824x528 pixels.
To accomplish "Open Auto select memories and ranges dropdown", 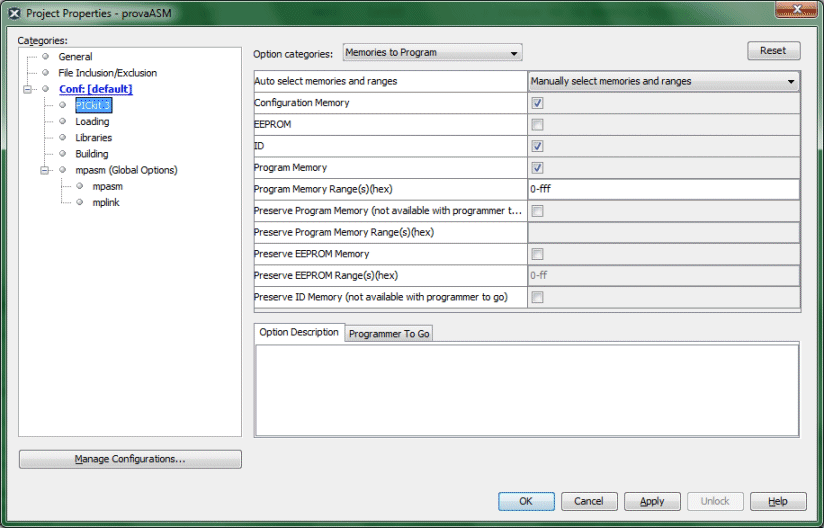I will [663, 81].
